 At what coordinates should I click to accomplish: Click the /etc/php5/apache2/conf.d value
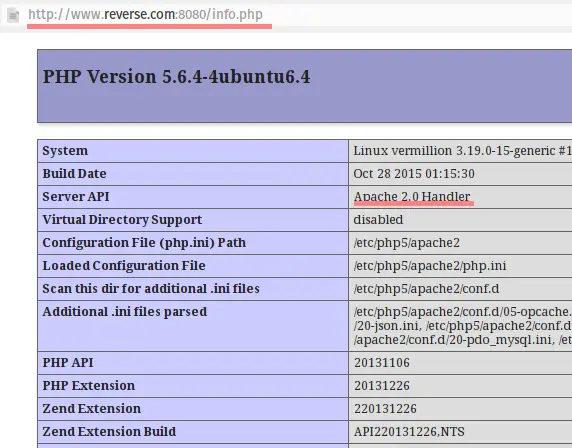point(426,289)
